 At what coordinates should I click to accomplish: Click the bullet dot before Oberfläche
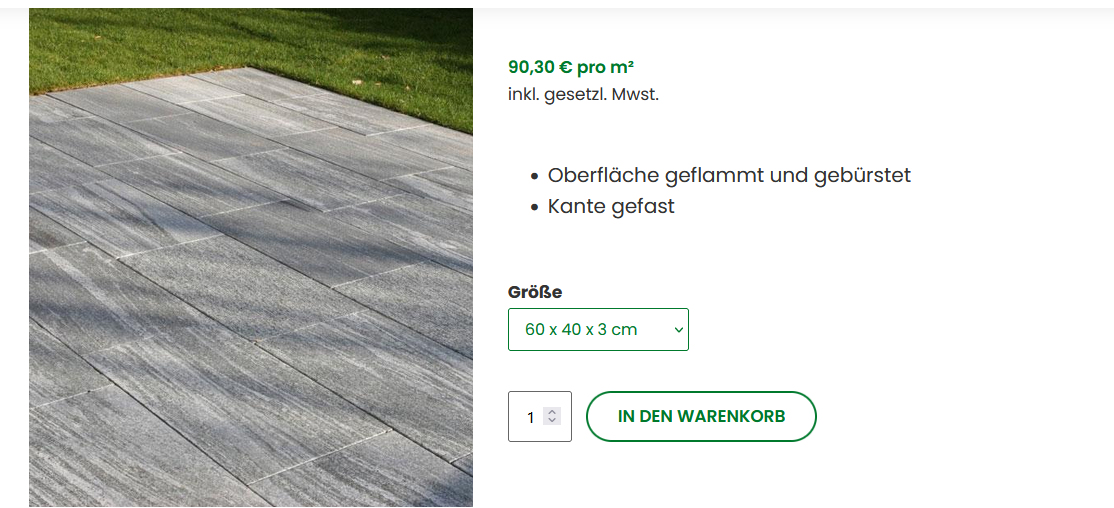click(535, 177)
